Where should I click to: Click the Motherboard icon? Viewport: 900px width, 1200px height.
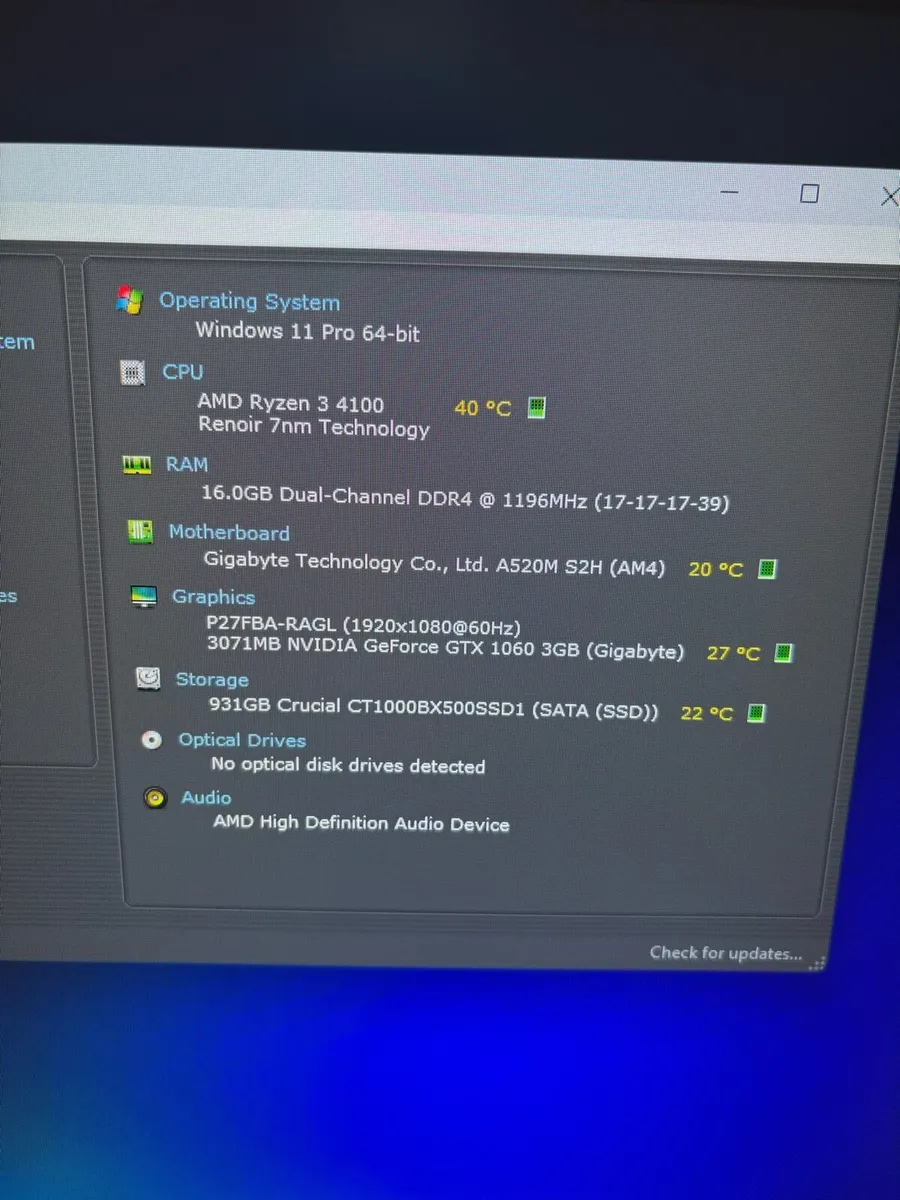[x=139, y=532]
